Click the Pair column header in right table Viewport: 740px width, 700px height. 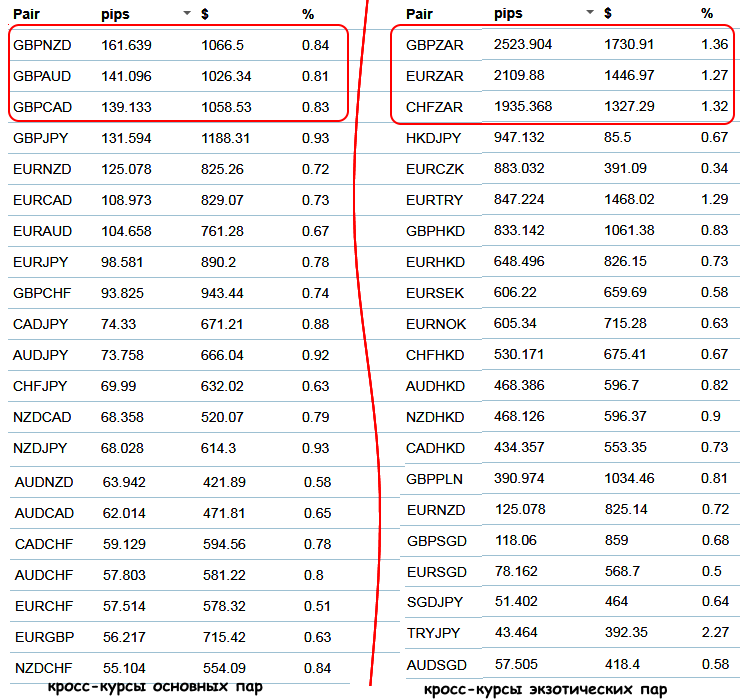(419, 14)
